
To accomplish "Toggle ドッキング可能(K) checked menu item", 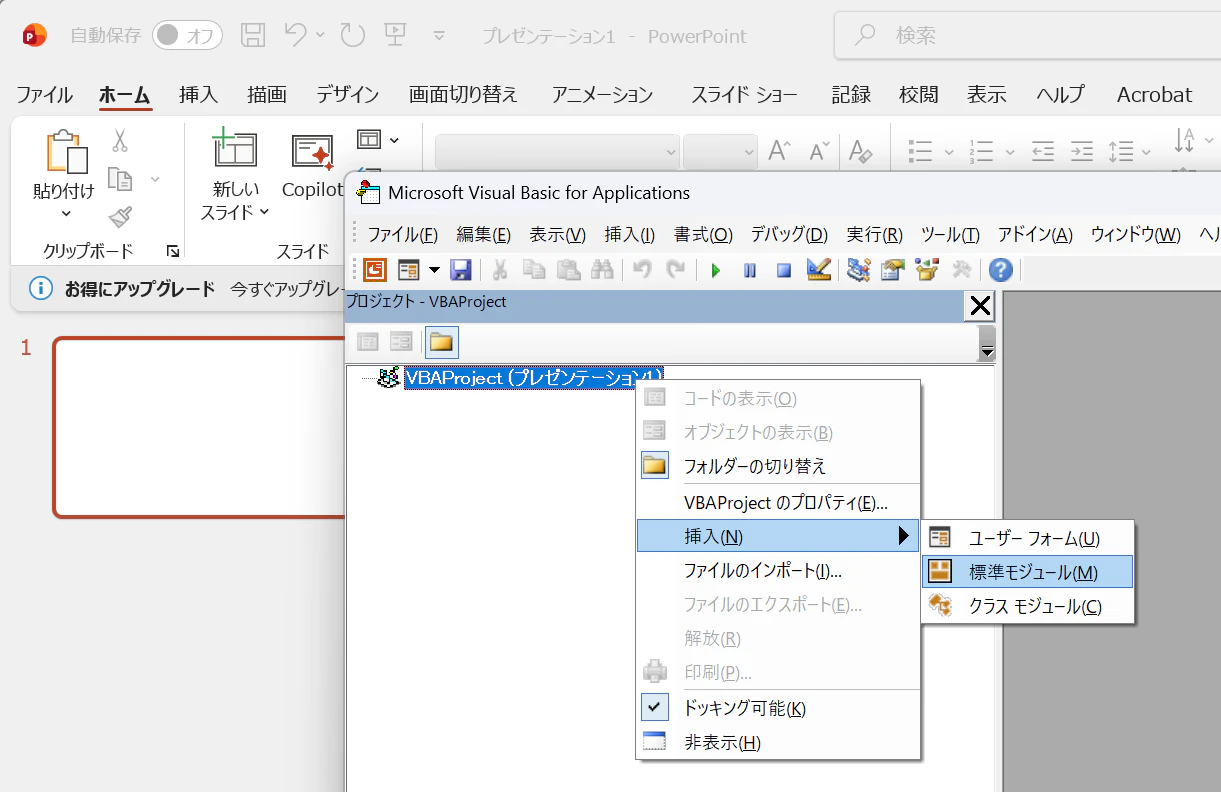I will point(778,708).
